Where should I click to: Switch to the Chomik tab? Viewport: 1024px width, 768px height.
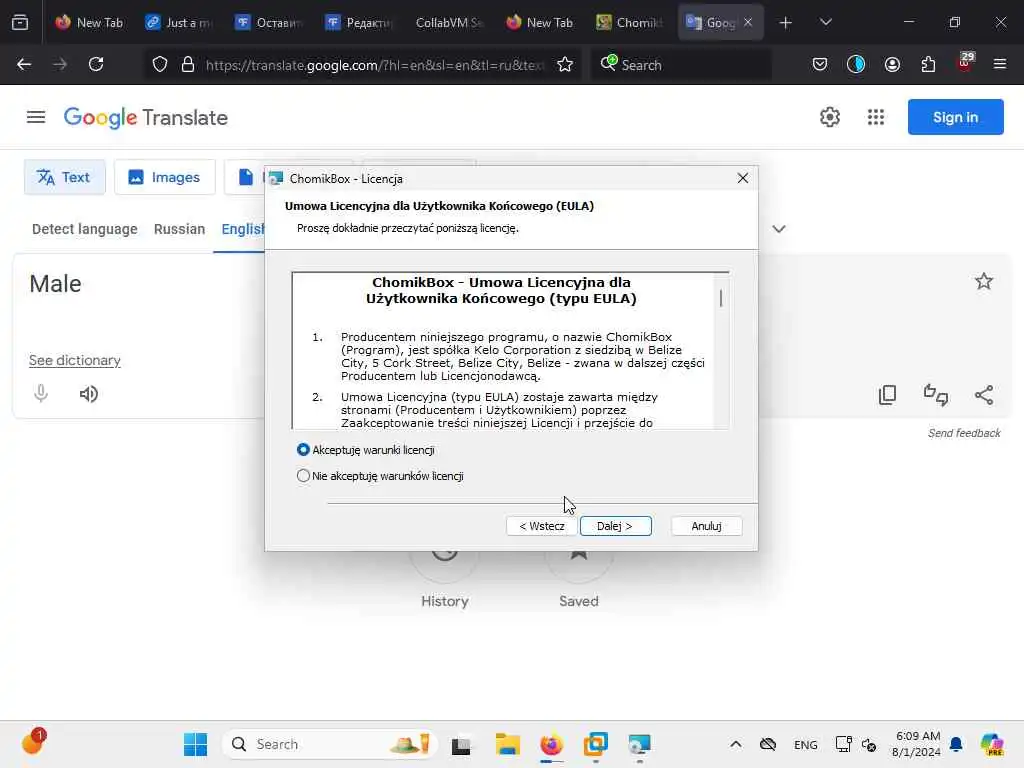pyautogui.click(x=630, y=23)
